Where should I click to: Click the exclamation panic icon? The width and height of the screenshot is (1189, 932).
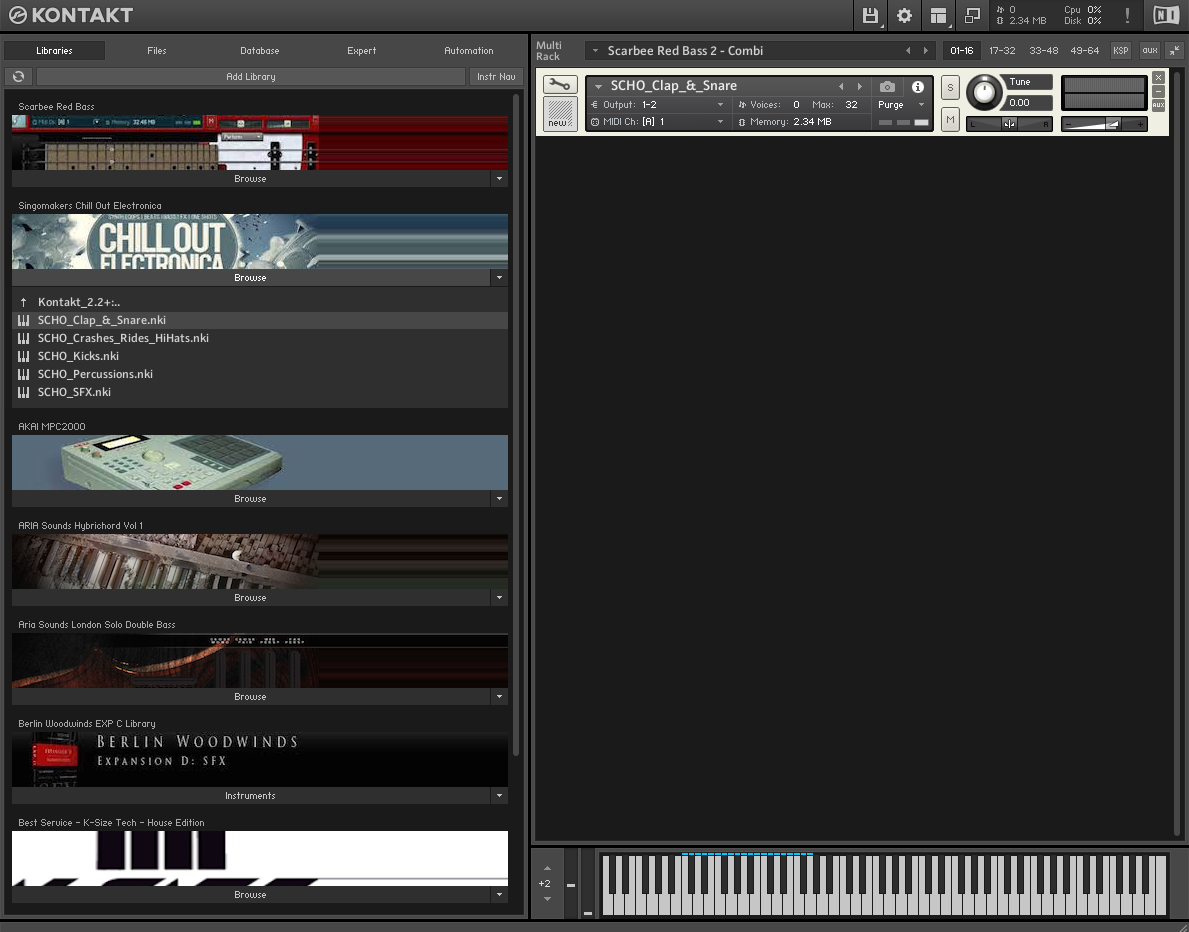coord(1128,15)
